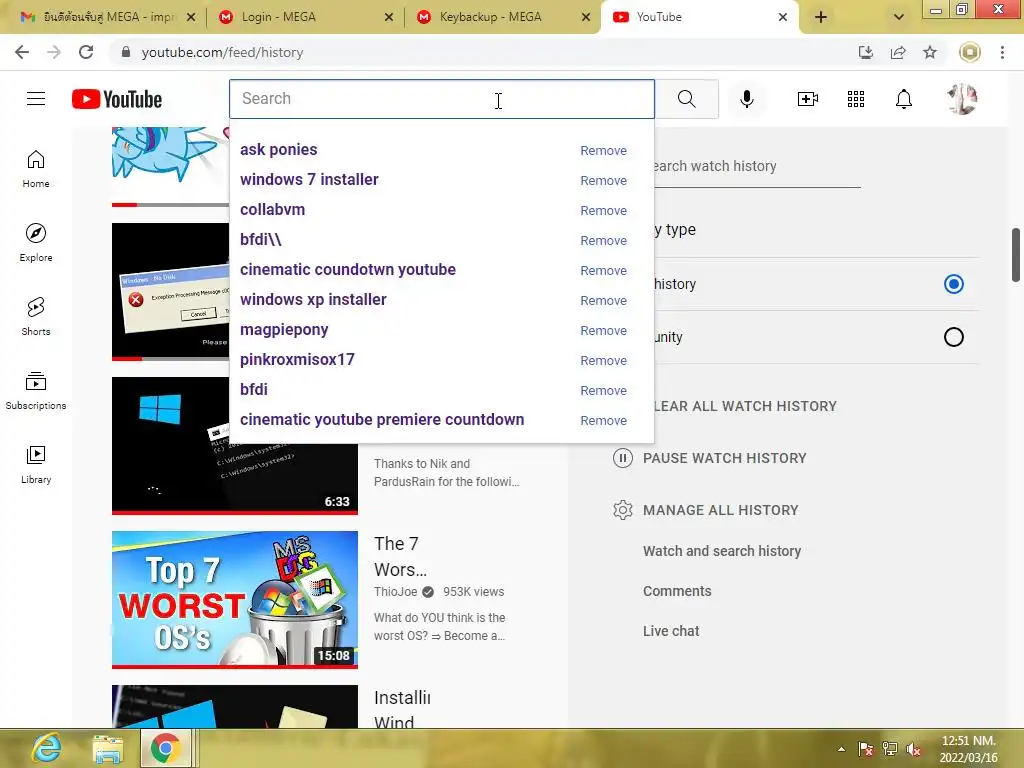
Task: Click the Chrome taskbar icon
Action: (x=165, y=748)
